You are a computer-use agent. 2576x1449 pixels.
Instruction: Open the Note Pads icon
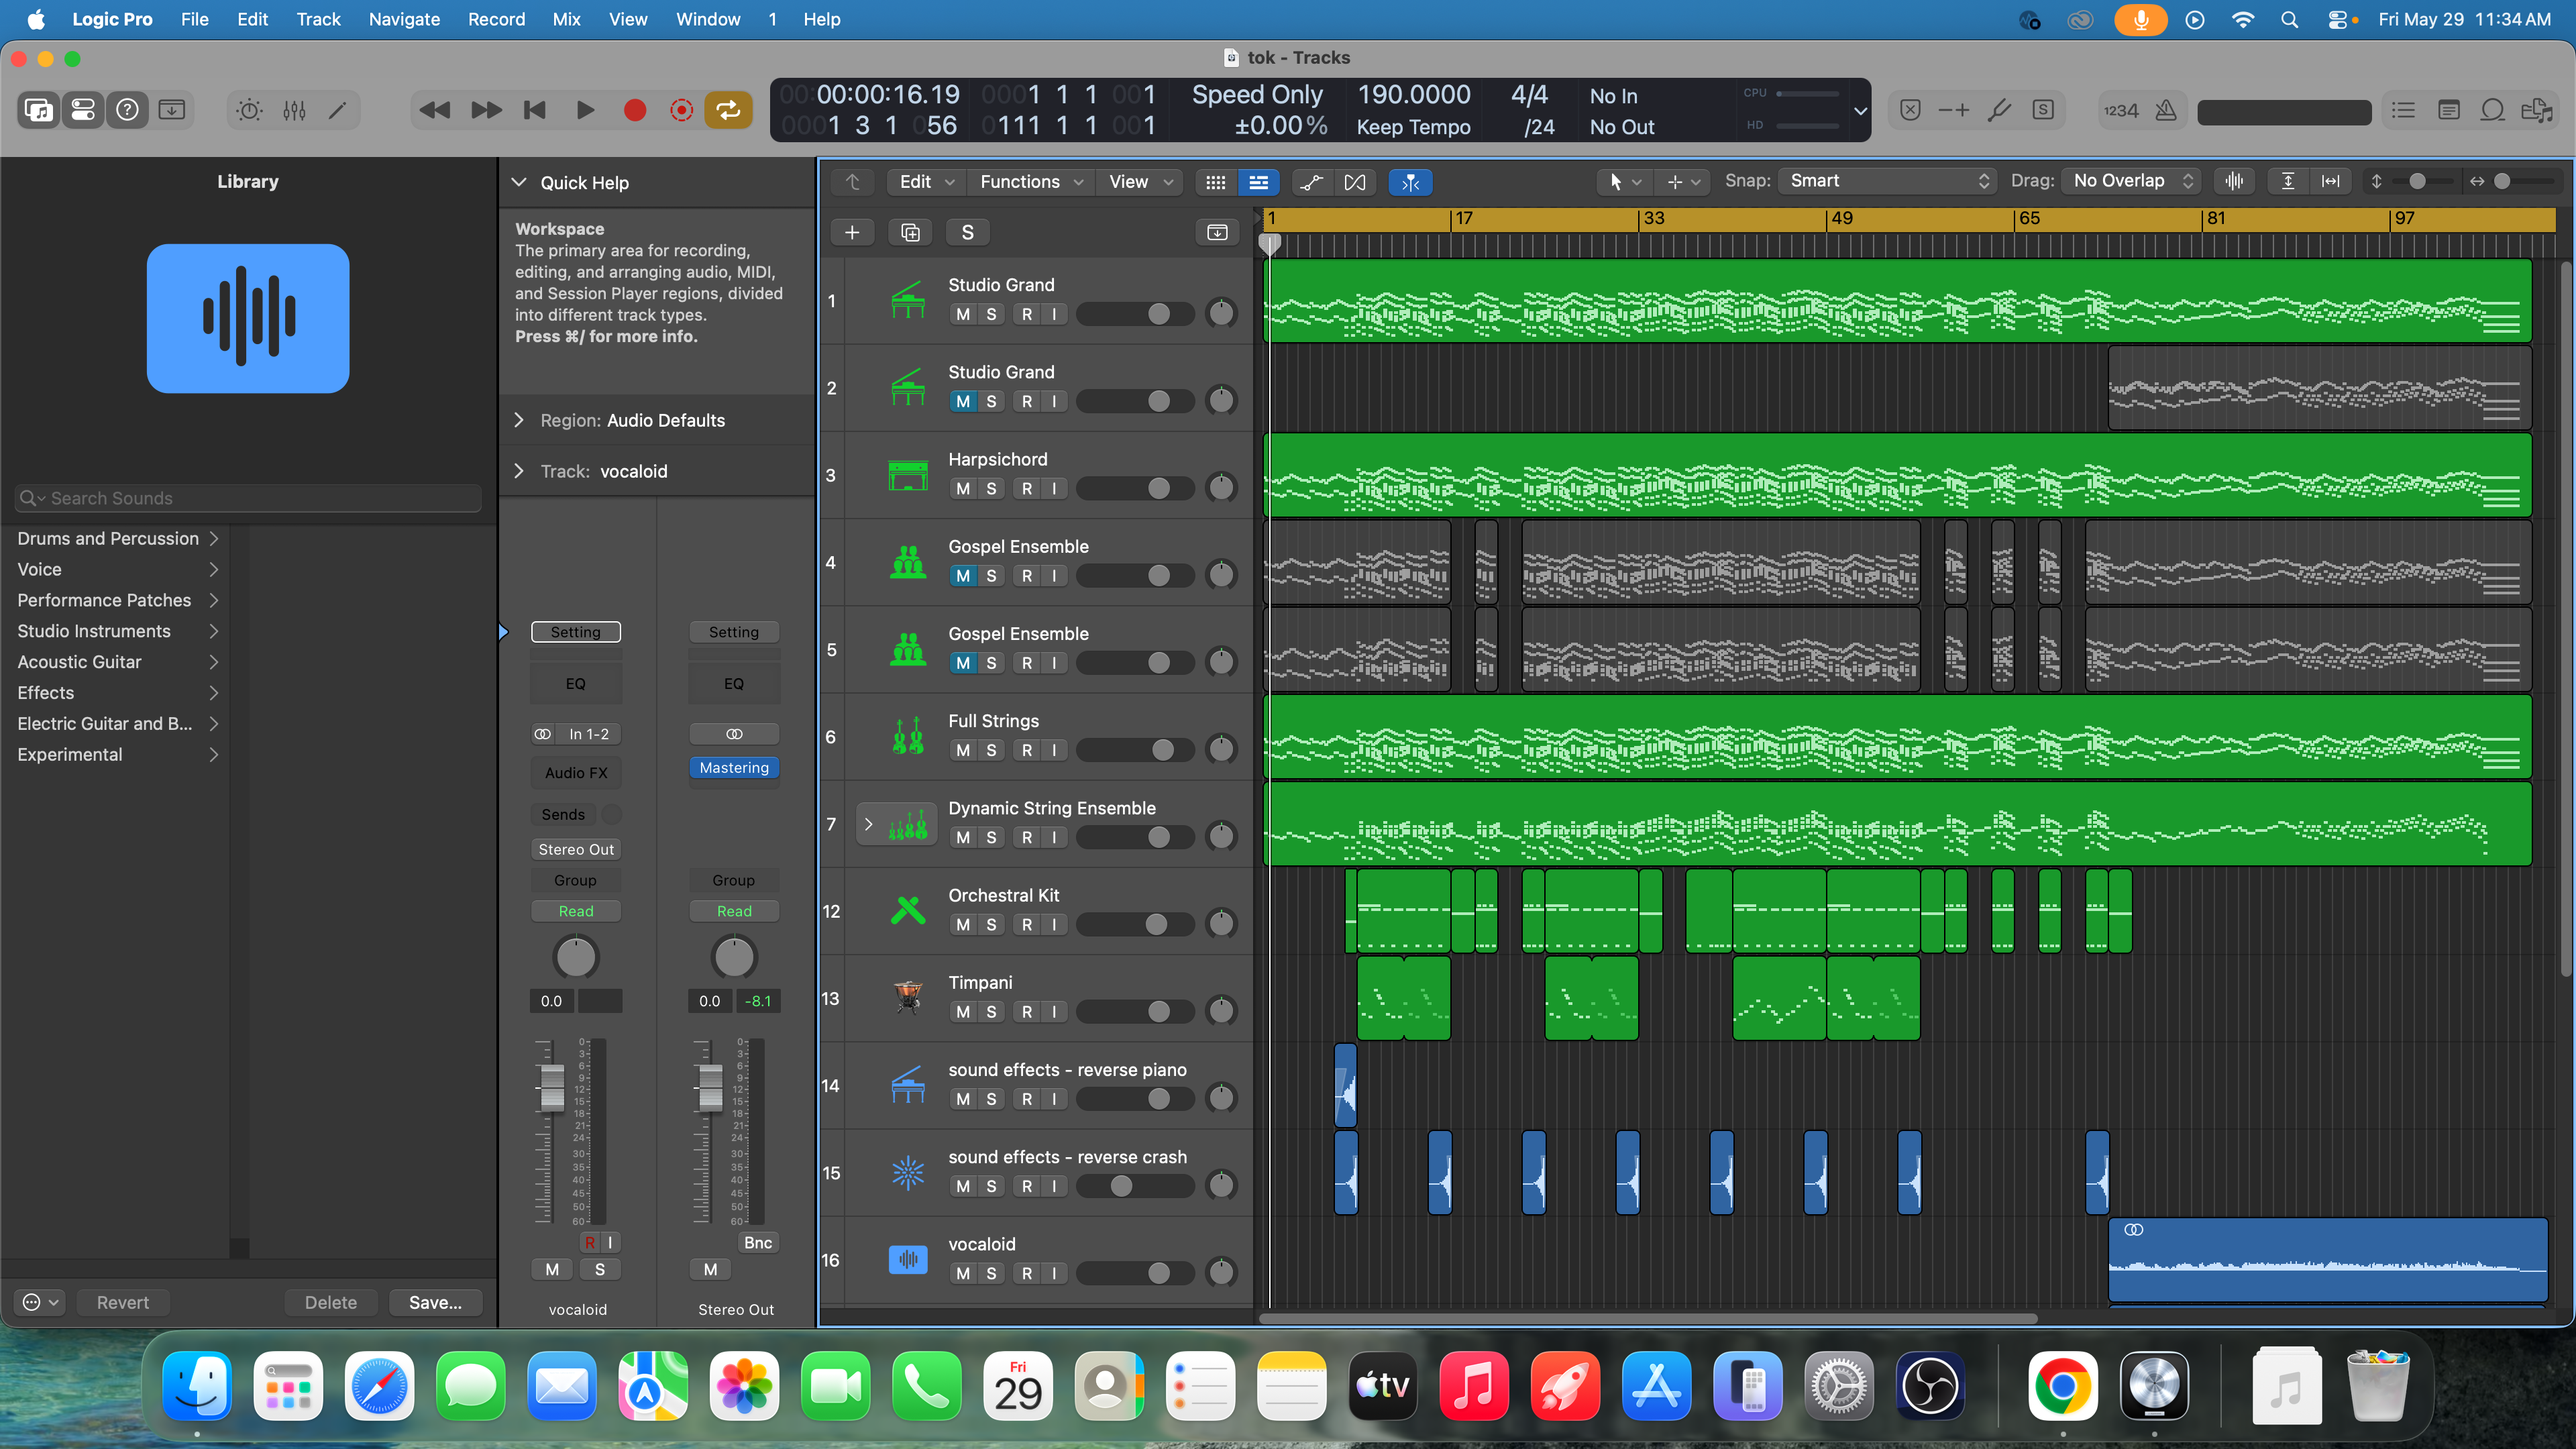(x=2449, y=110)
